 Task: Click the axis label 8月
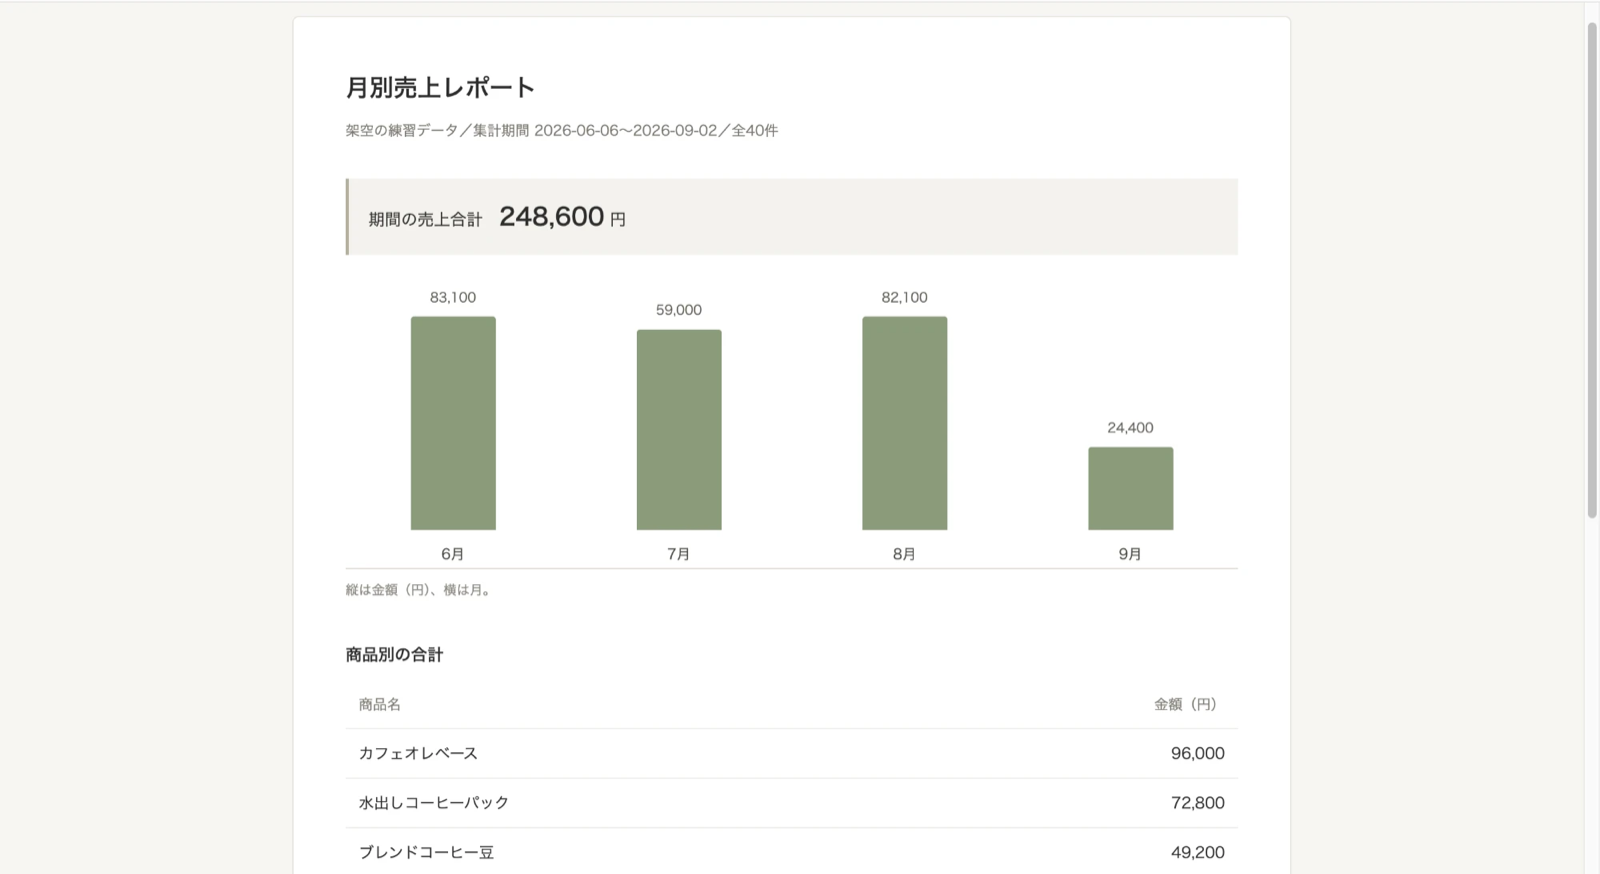pyautogui.click(x=905, y=554)
